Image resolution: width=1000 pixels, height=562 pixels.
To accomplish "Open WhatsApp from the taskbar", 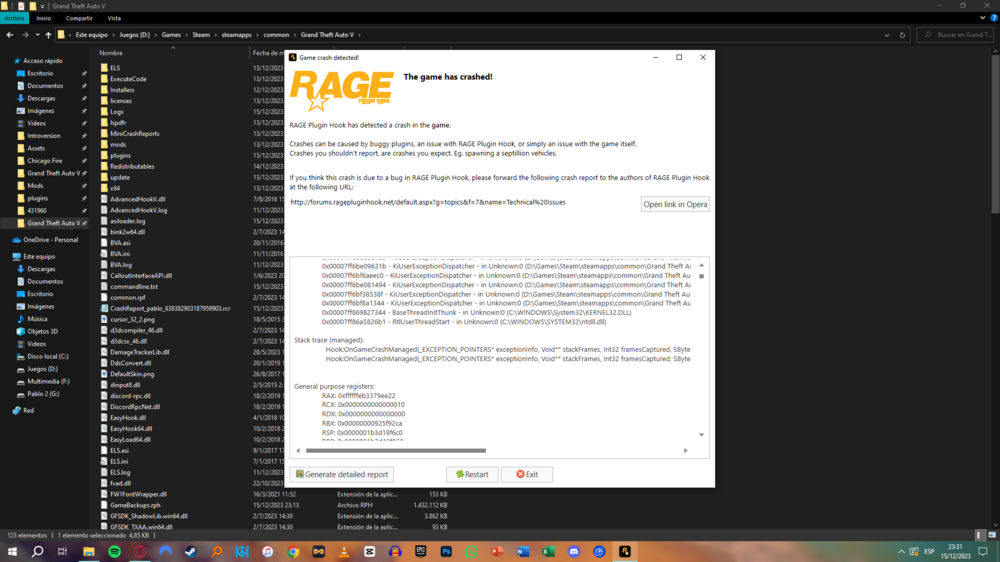I will click(472, 551).
